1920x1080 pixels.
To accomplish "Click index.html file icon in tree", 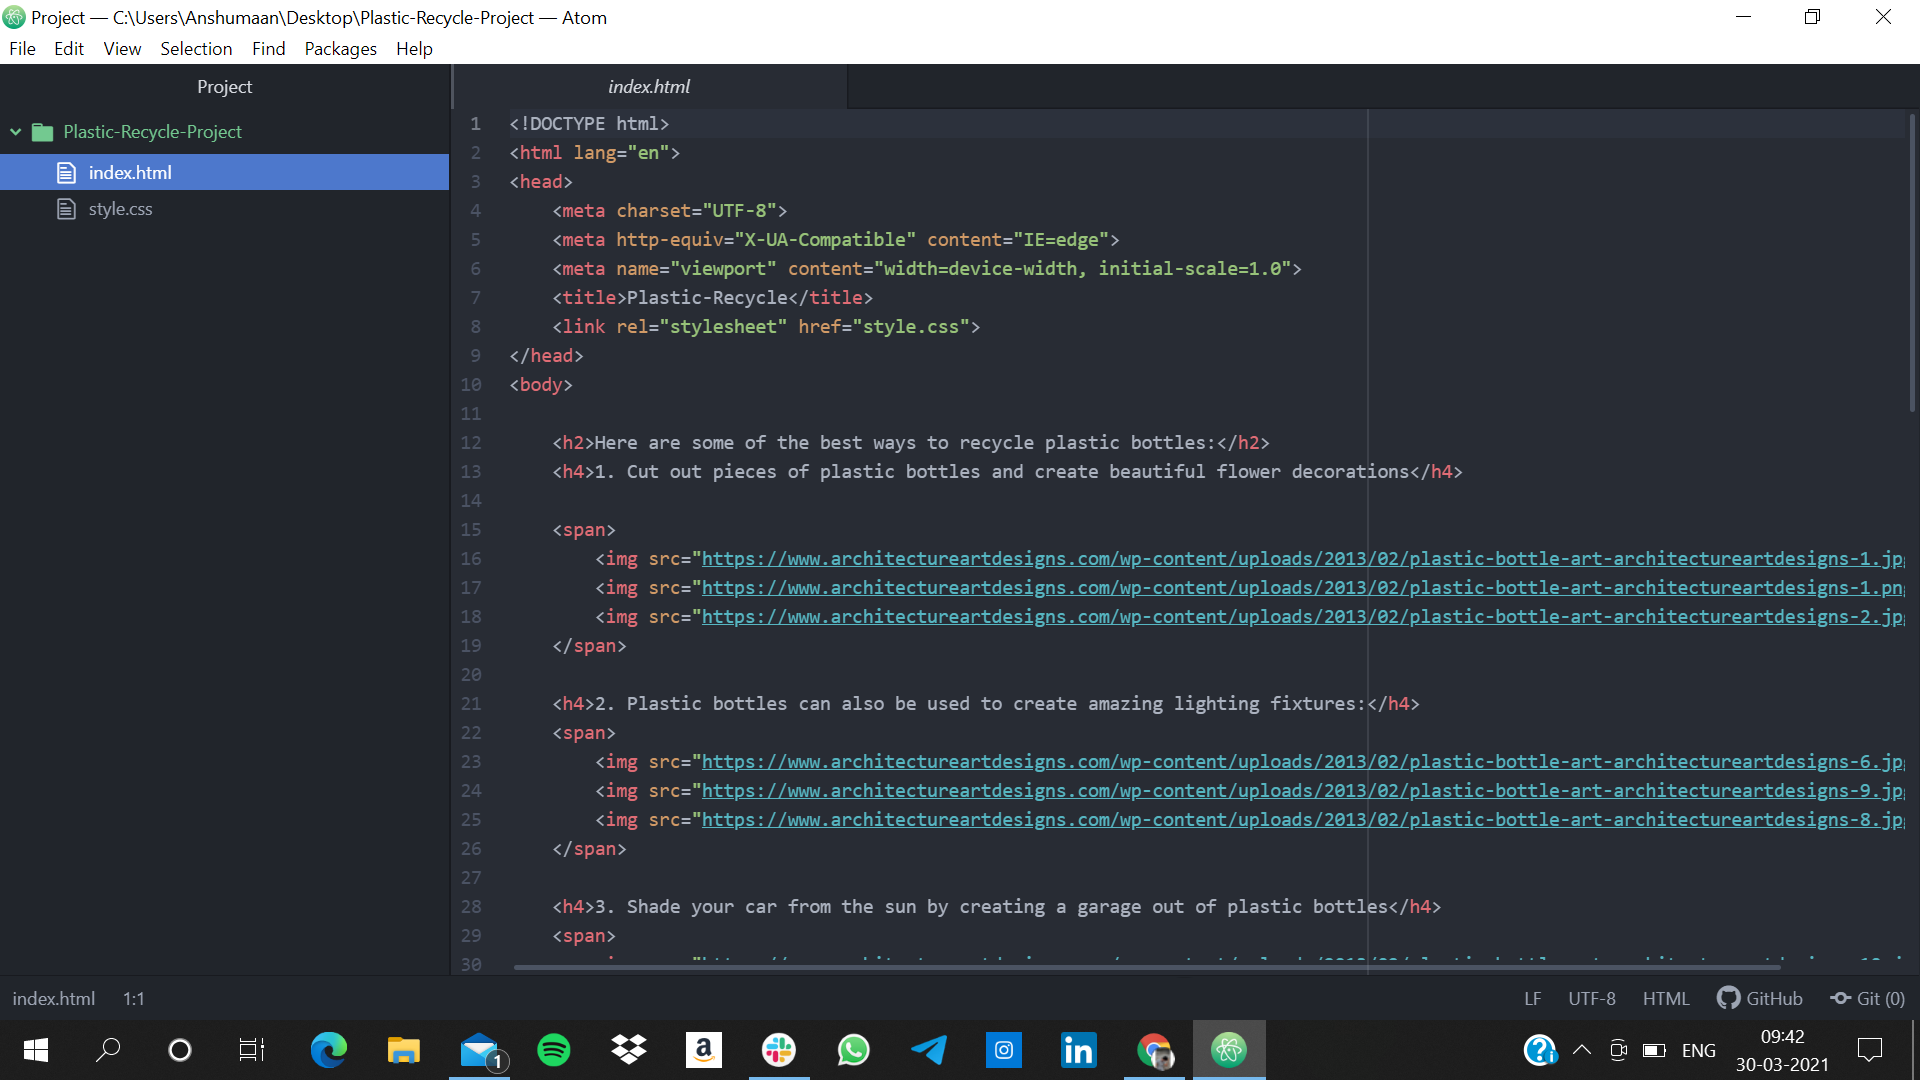I will pos(66,172).
